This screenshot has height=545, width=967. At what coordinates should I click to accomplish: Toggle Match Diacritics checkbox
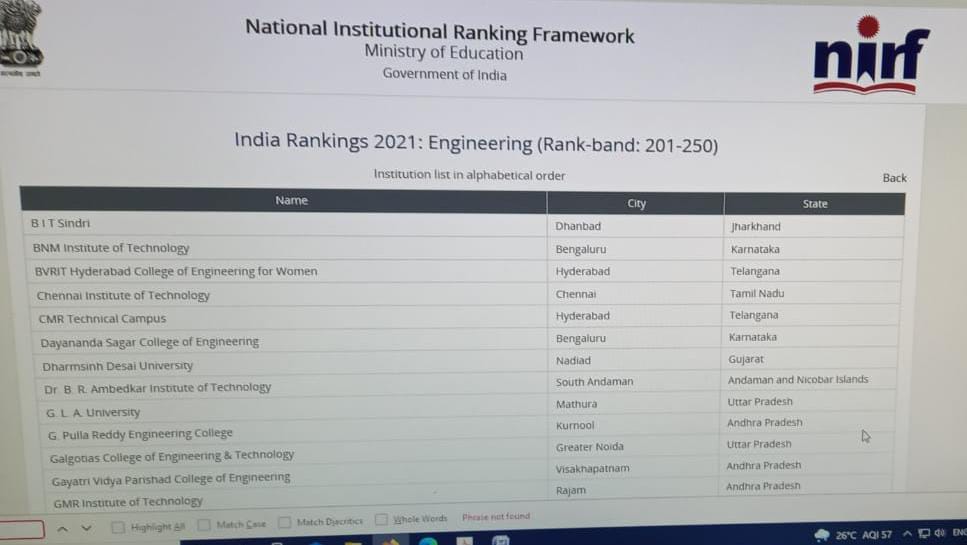pyautogui.click(x=284, y=522)
